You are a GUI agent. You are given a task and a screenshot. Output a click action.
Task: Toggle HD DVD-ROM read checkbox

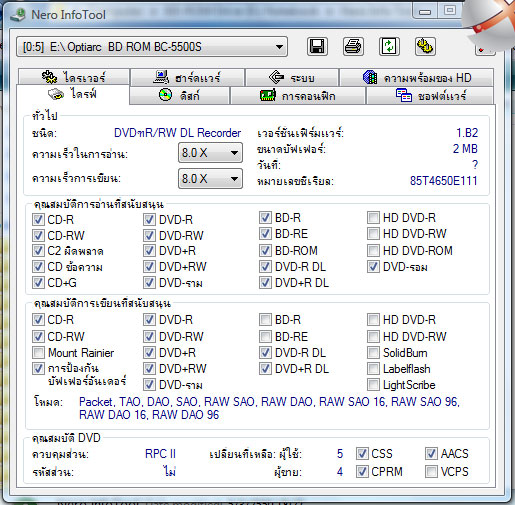pyautogui.click(x=373, y=250)
